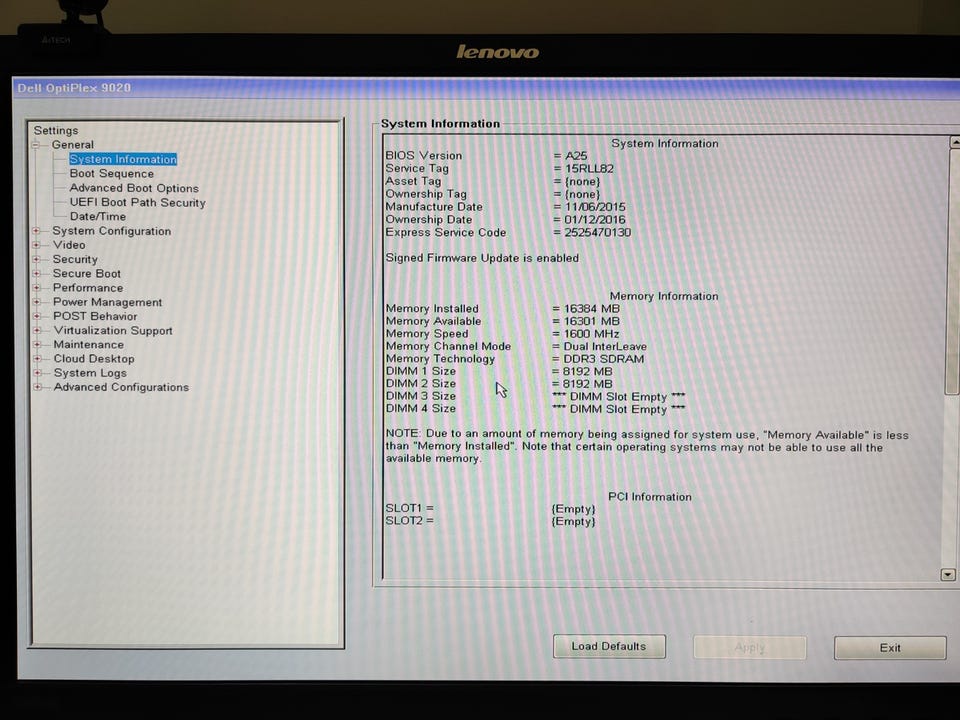Click the scroll up arrow in System Information
960x720 pixels.
(x=954, y=143)
